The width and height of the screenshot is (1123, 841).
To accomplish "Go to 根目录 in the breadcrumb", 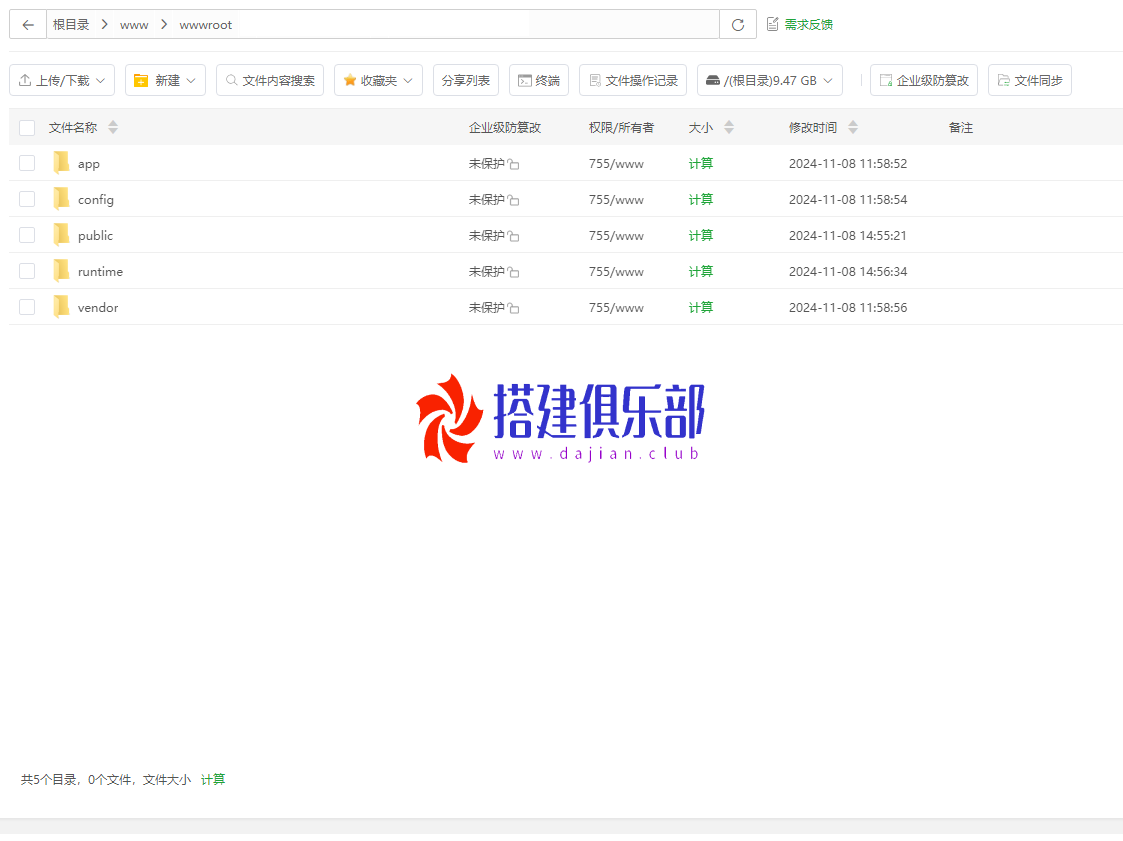I will [x=71, y=24].
